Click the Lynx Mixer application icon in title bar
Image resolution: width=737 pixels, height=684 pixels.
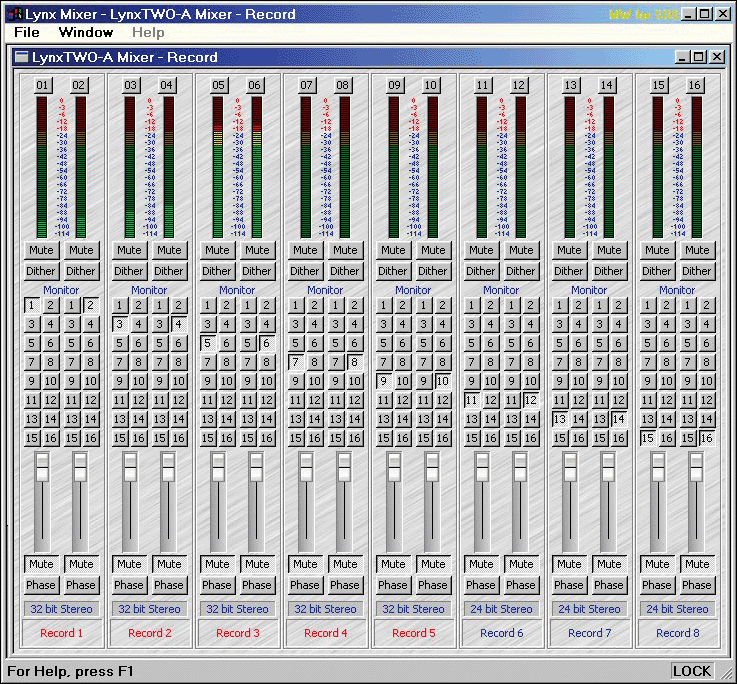(x=13, y=14)
